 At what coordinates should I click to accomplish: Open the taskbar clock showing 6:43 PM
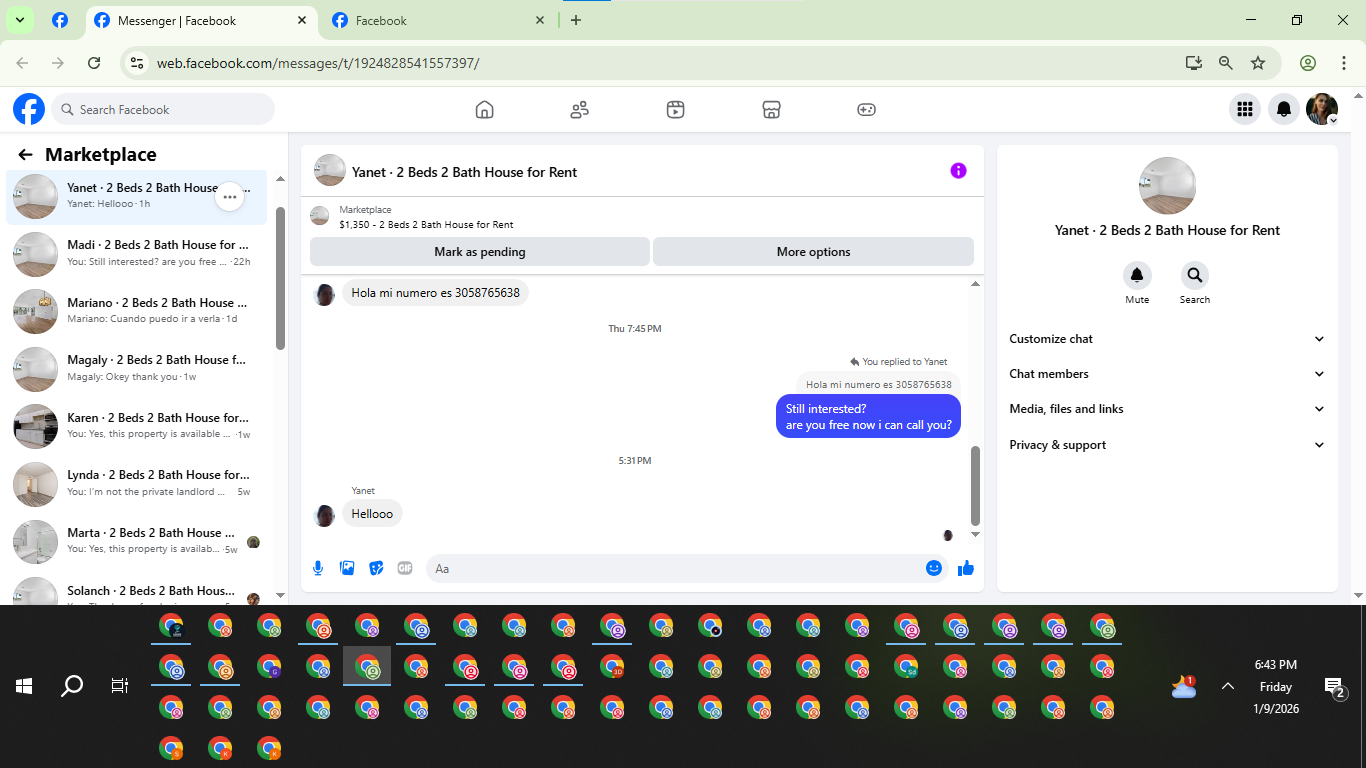click(x=1275, y=687)
